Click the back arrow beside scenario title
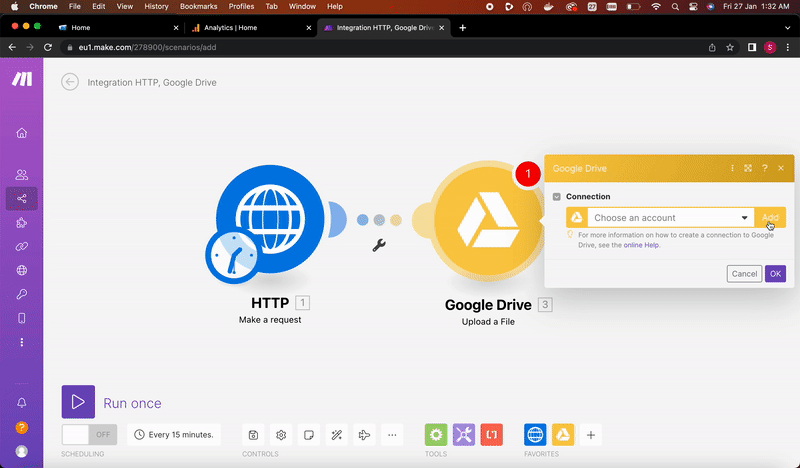The height and width of the screenshot is (468, 800). [x=70, y=82]
